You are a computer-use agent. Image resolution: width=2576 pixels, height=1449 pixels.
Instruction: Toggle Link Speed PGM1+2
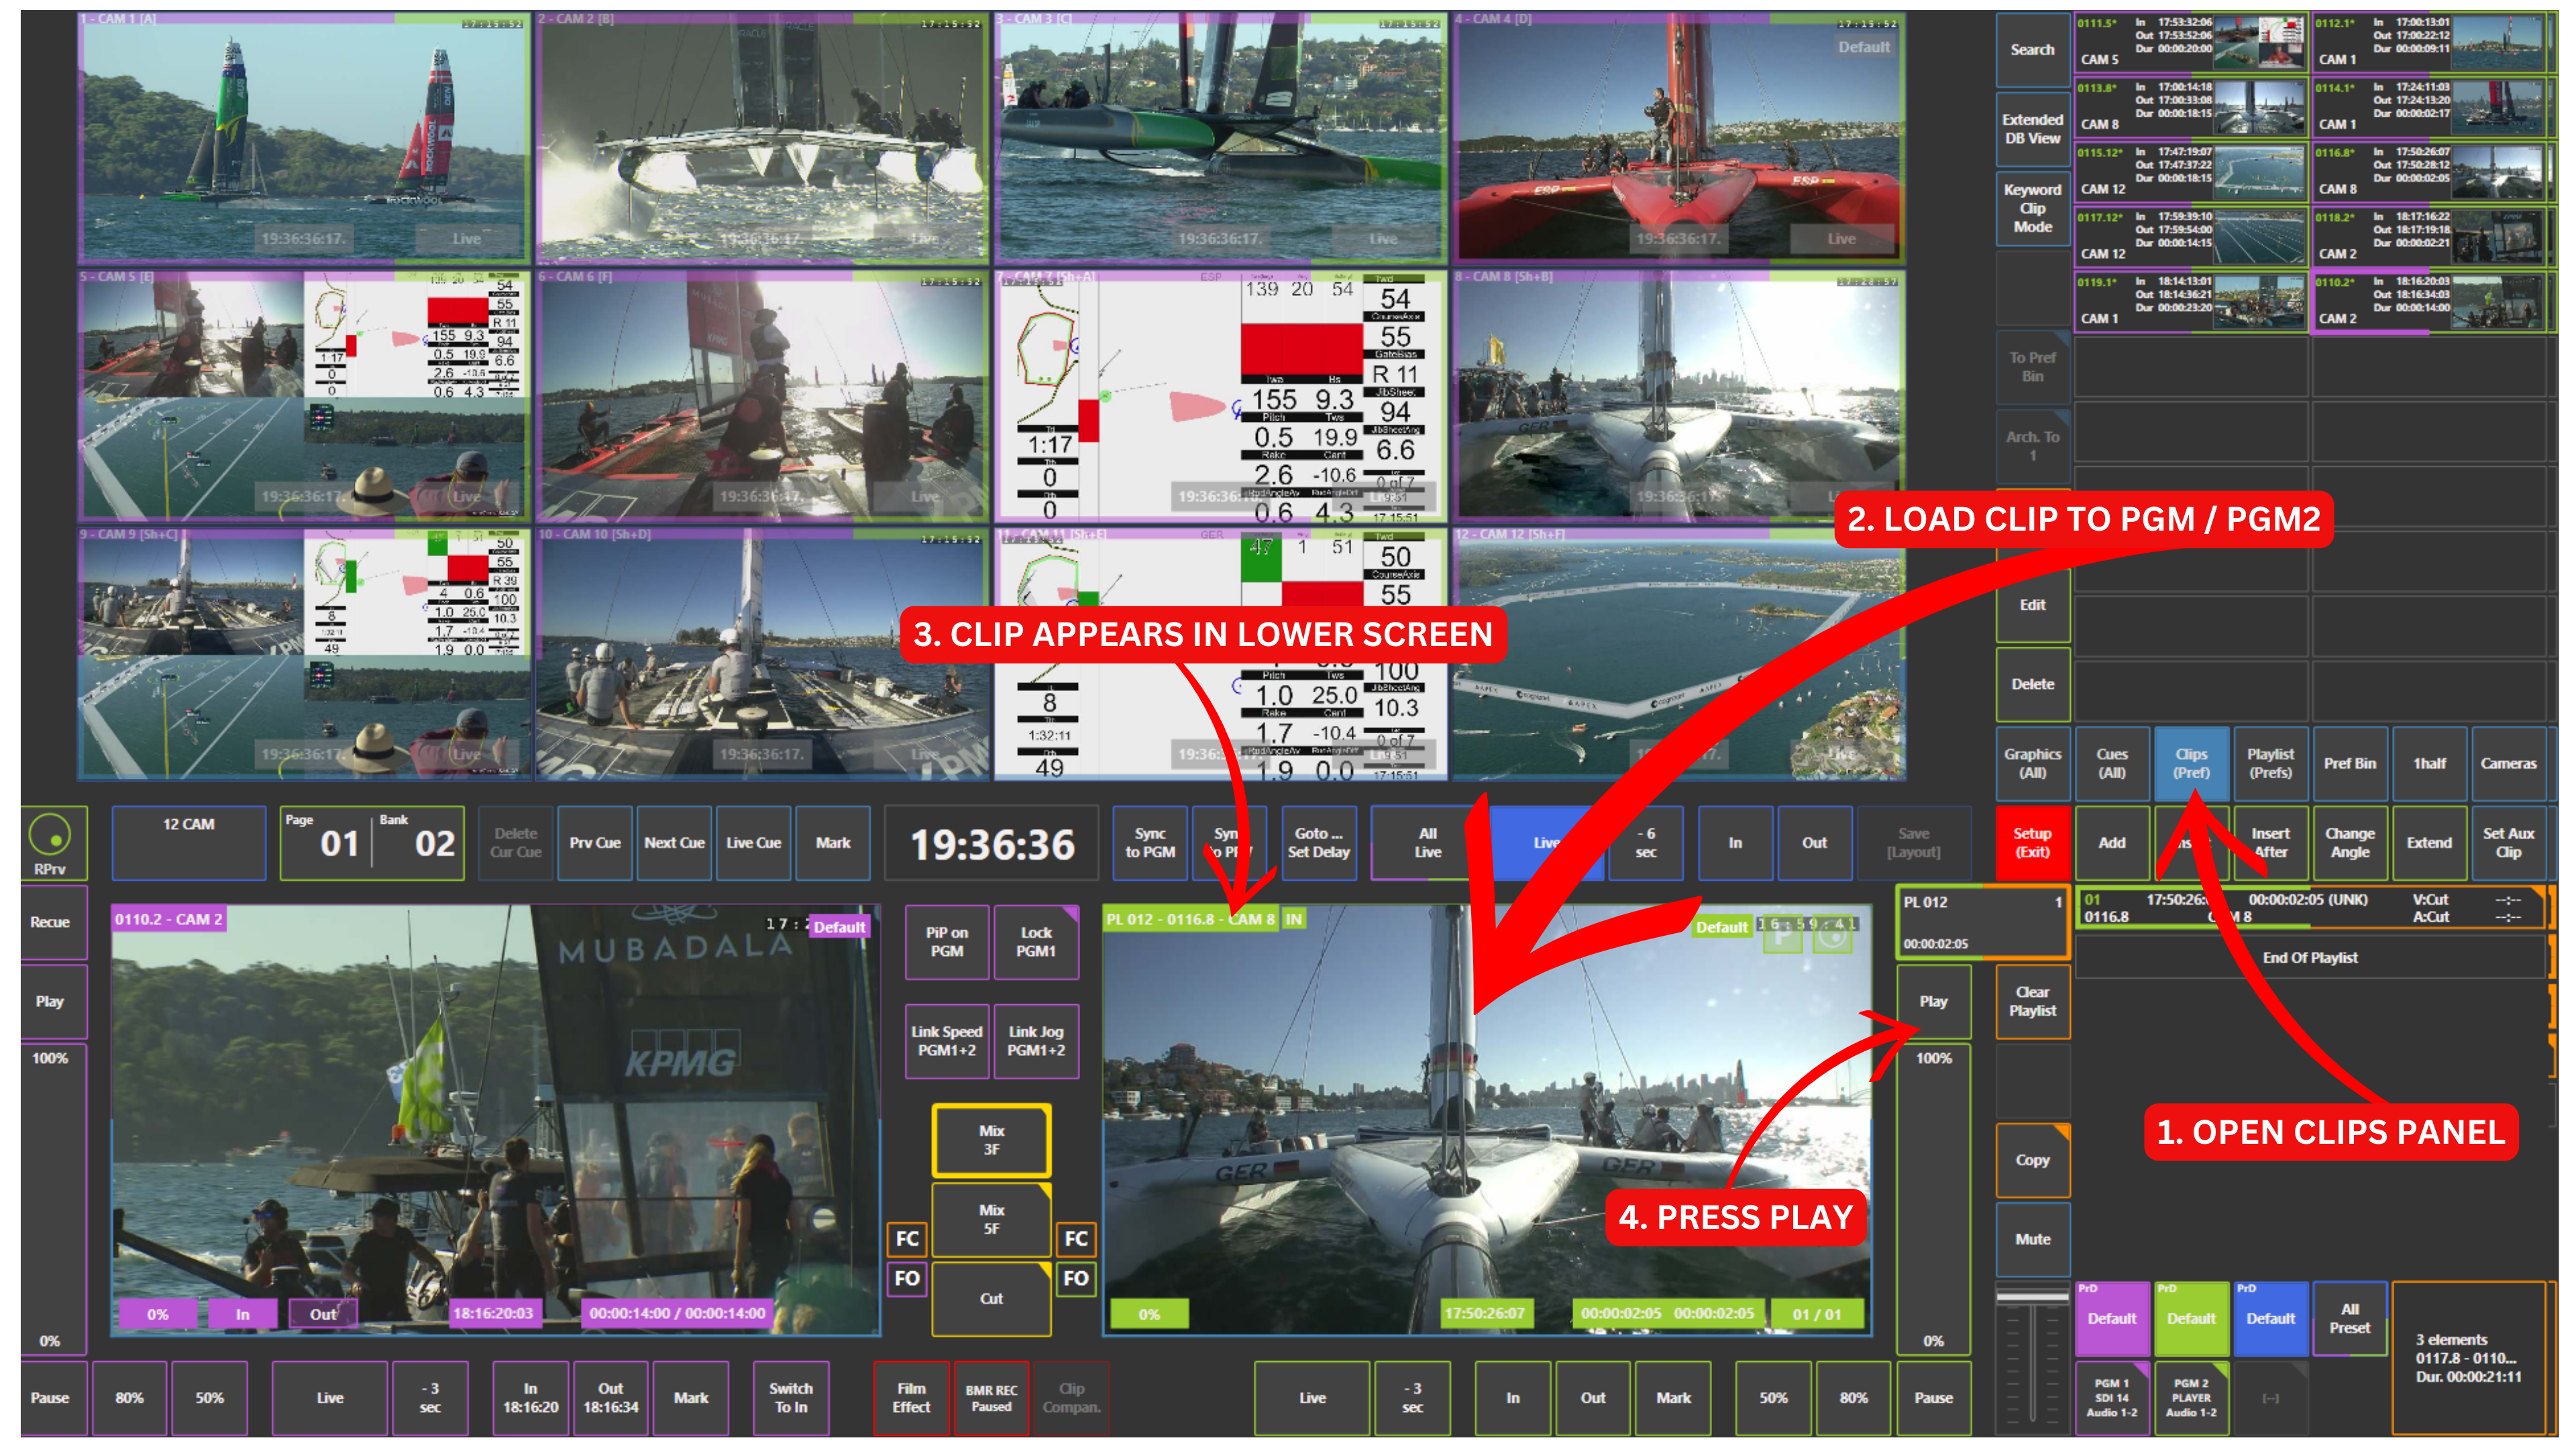(x=946, y=1041)
